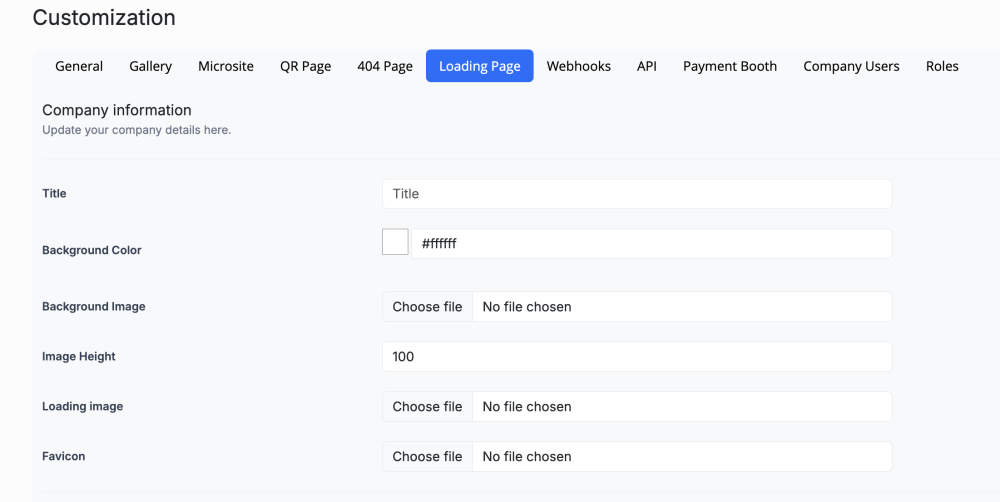Click the Company information section heading
1000x502 pixels.
[x=117, y=110]
